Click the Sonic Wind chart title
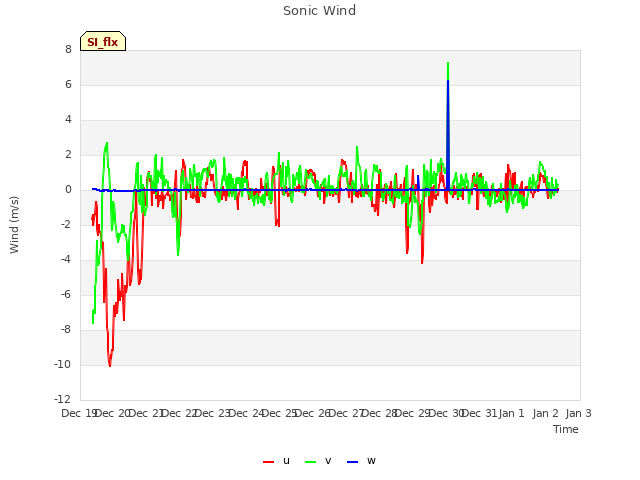 pyautogui.click(x=320, y=11)
